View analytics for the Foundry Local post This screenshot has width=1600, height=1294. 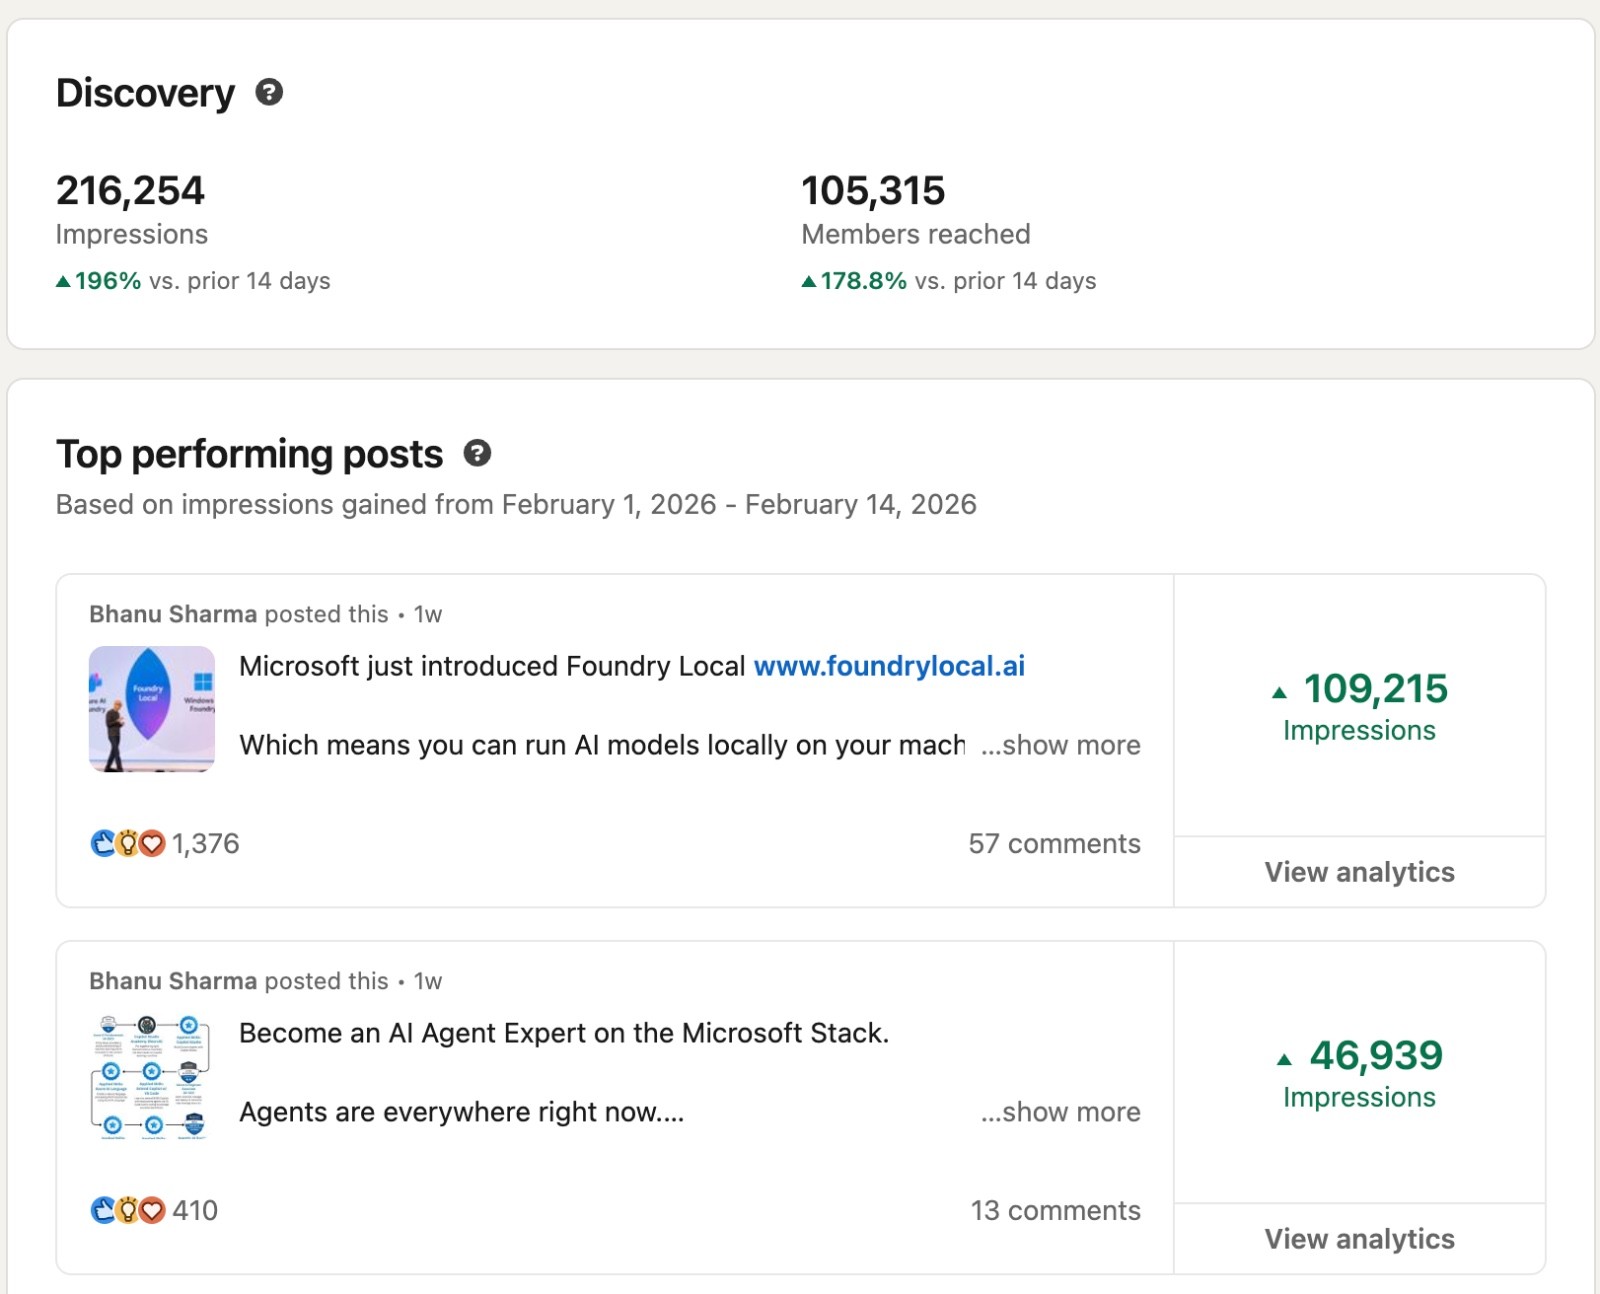tap(1359, 872)
